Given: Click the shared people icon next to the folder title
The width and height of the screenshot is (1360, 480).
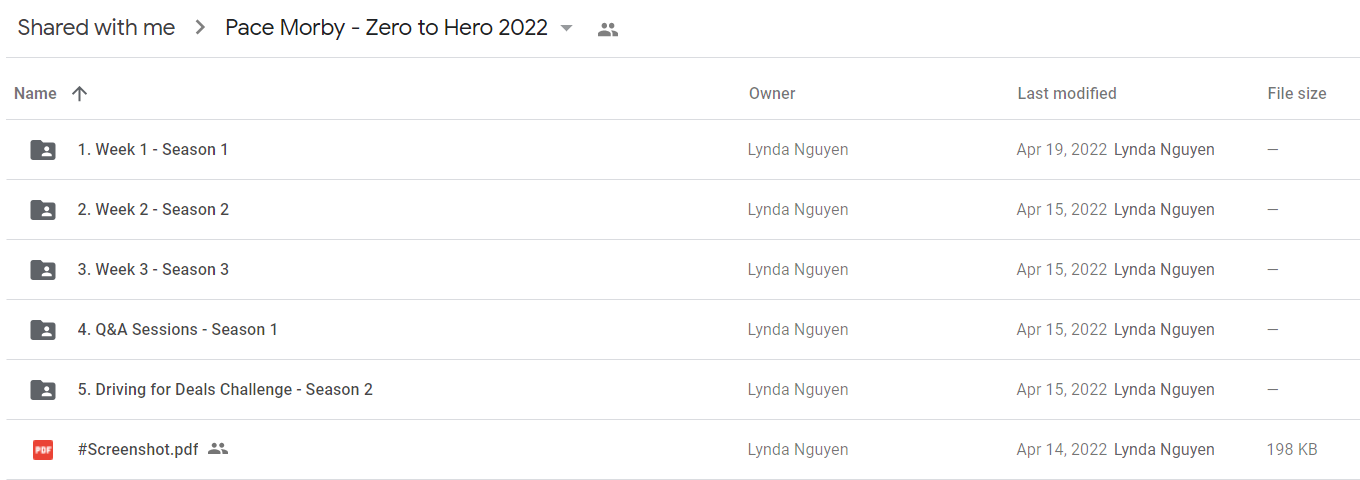Looking at the screenshot, I should (607, 29).
